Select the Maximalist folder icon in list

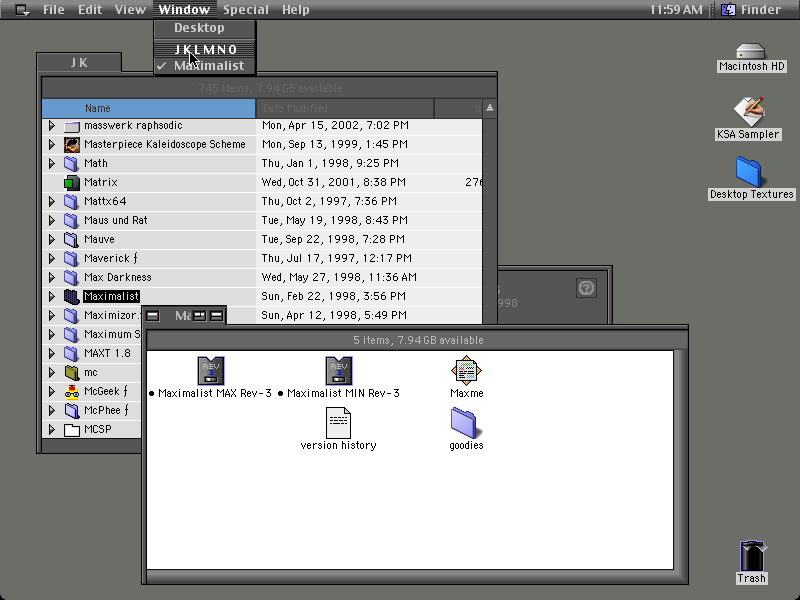[x=72, y=296]
